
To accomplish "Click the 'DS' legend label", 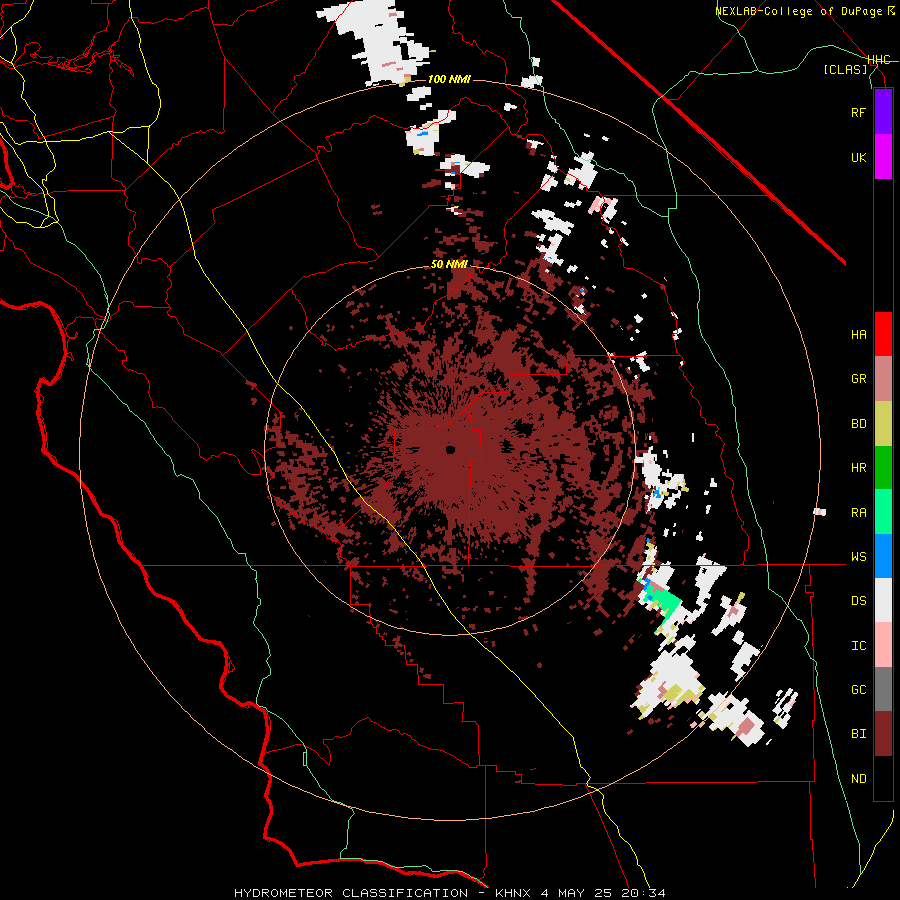I will [858, 600].
